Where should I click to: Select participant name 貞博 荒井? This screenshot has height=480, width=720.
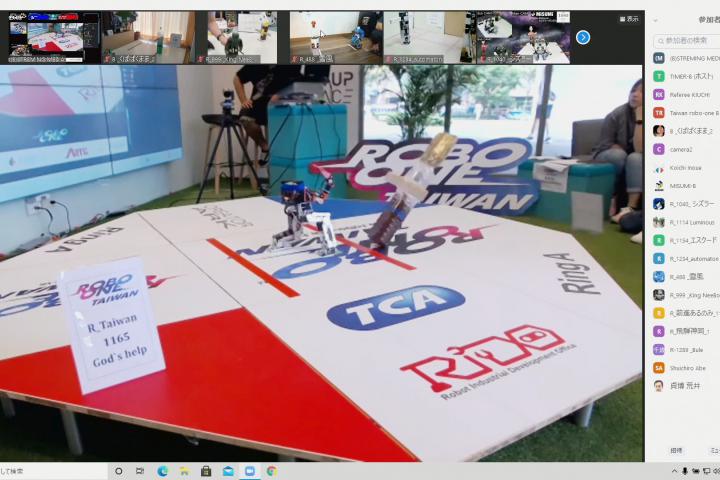tap(685, 386)
